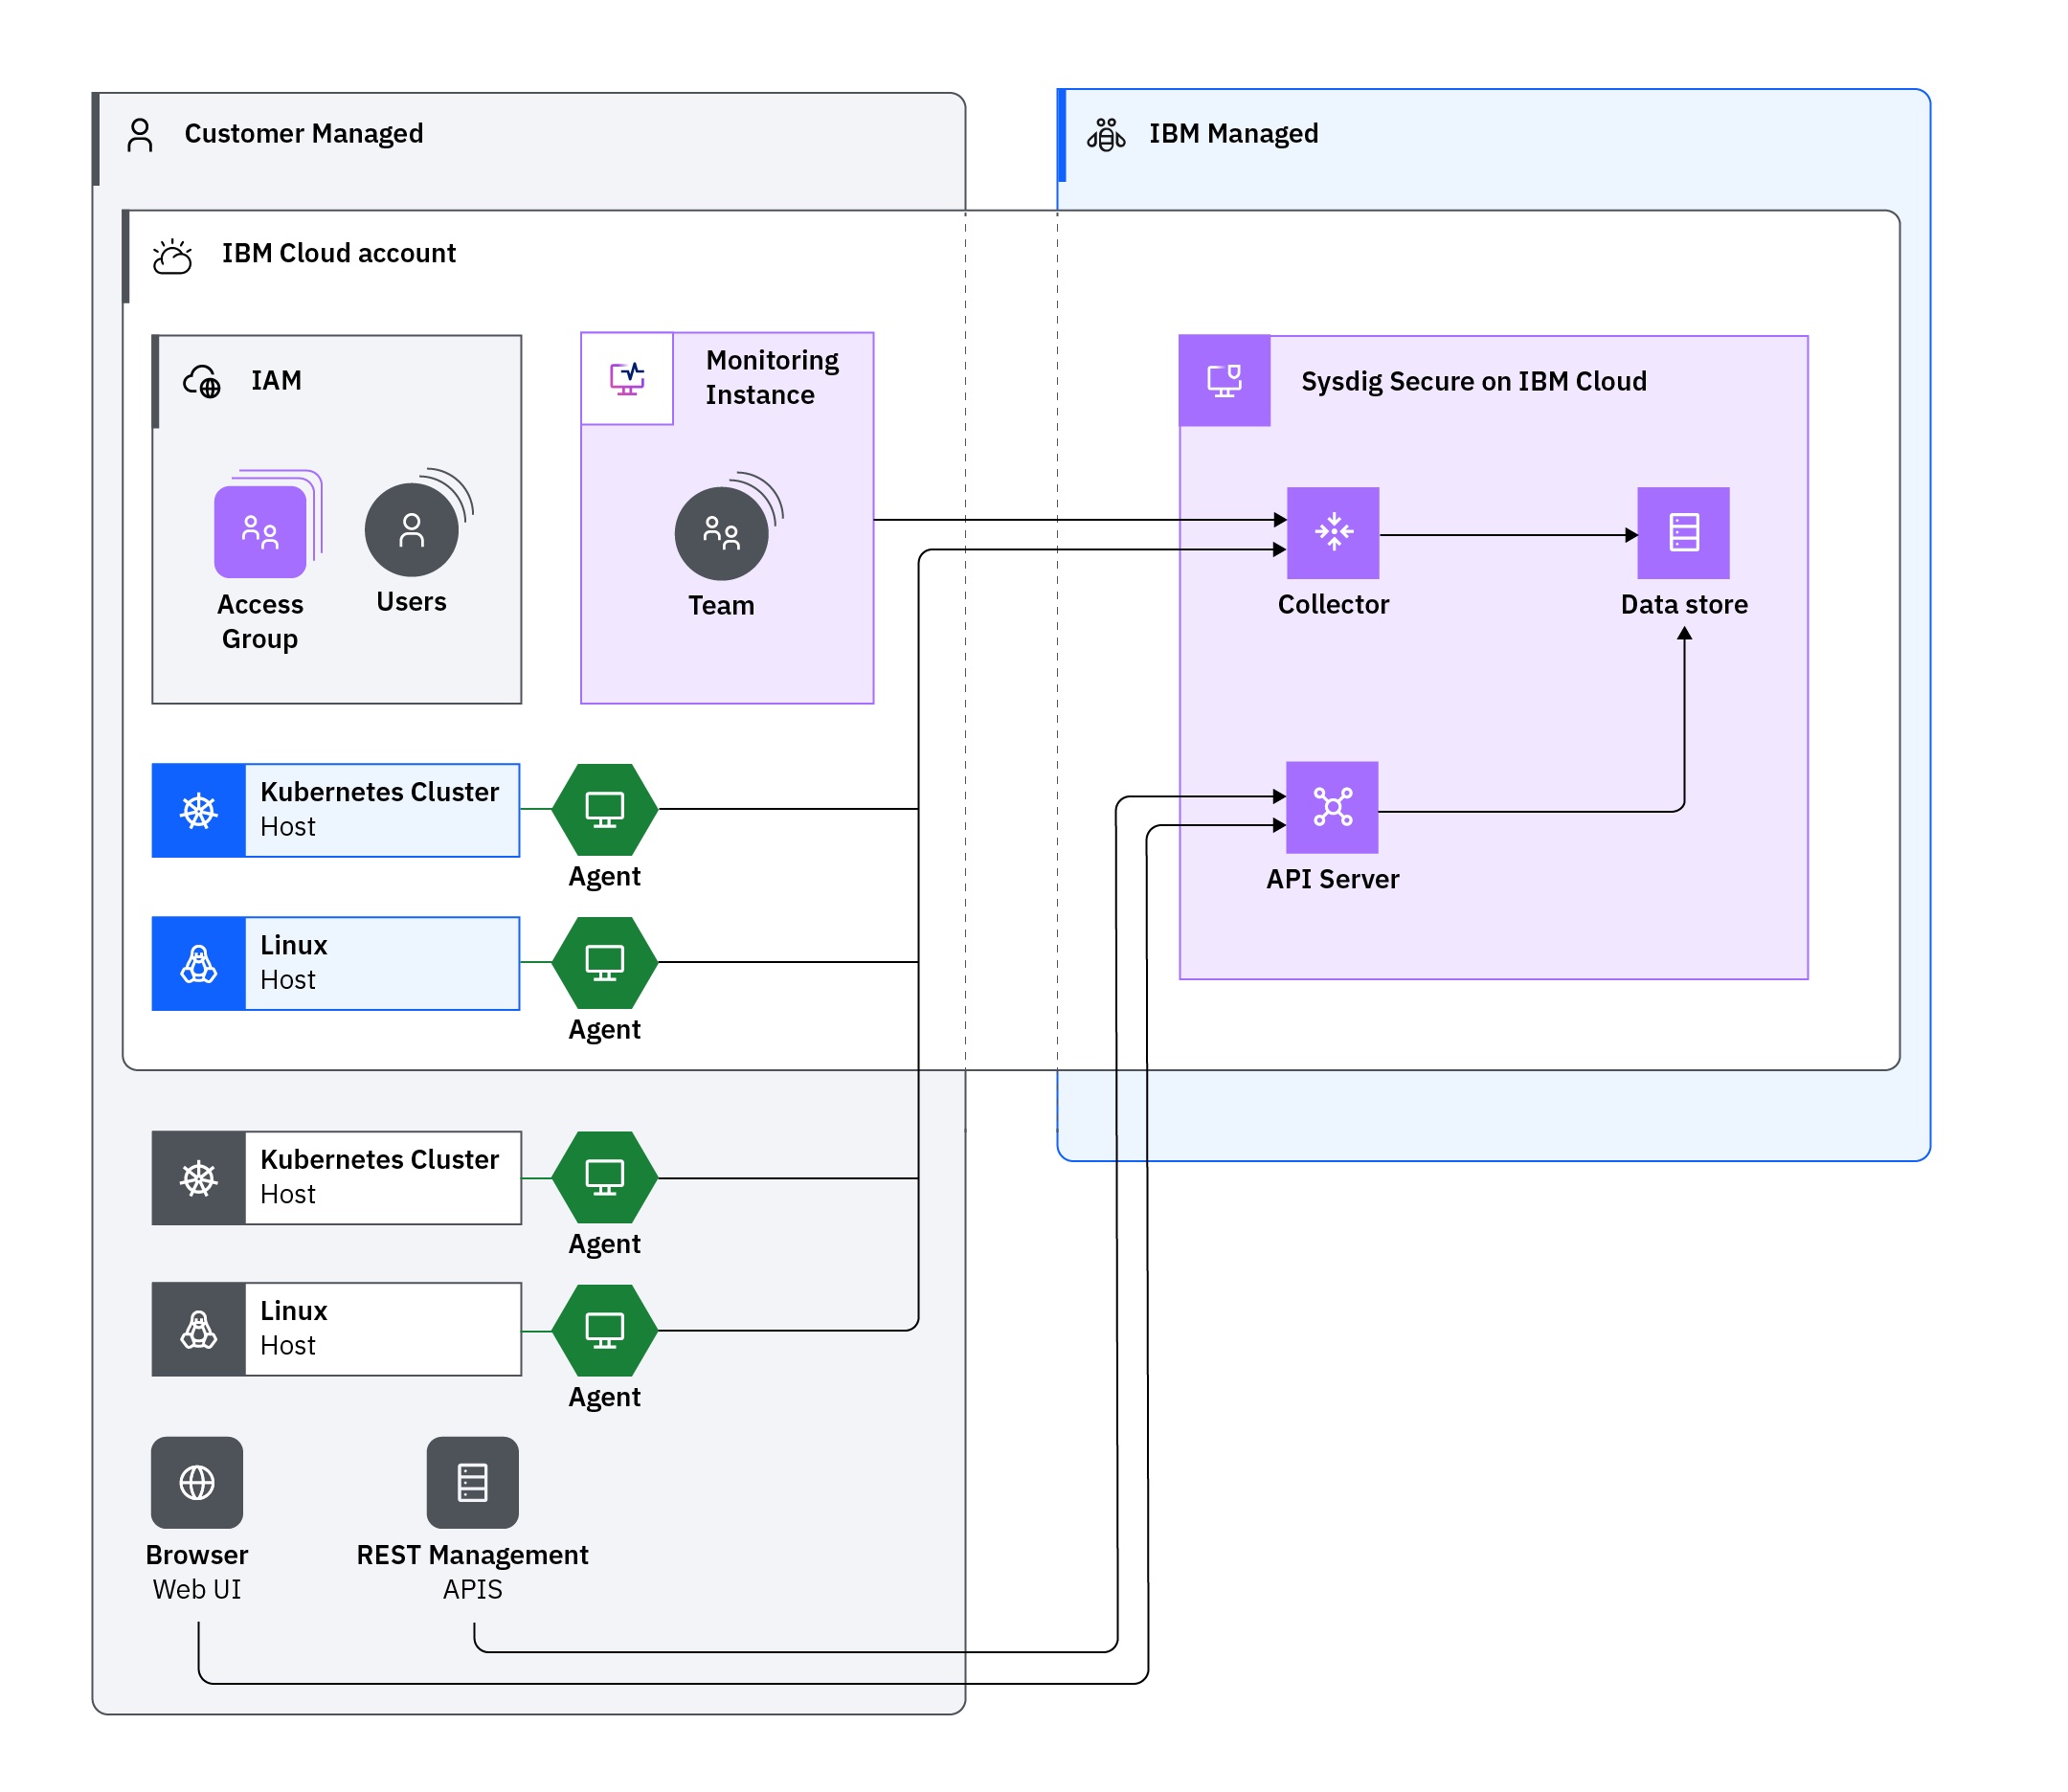The height and width of the screenshot is (1792, 2068).
Task: Click the 'Browser Web UI' caption
Action: click(197, 1573)
